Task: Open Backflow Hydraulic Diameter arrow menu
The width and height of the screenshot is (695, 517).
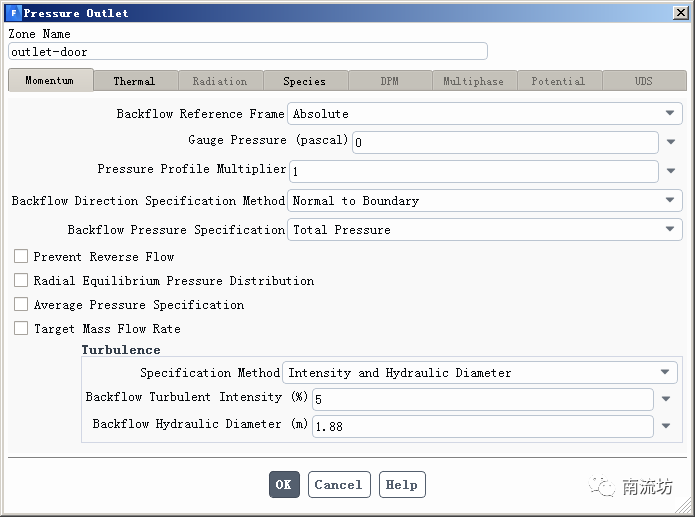Action: 667,426
